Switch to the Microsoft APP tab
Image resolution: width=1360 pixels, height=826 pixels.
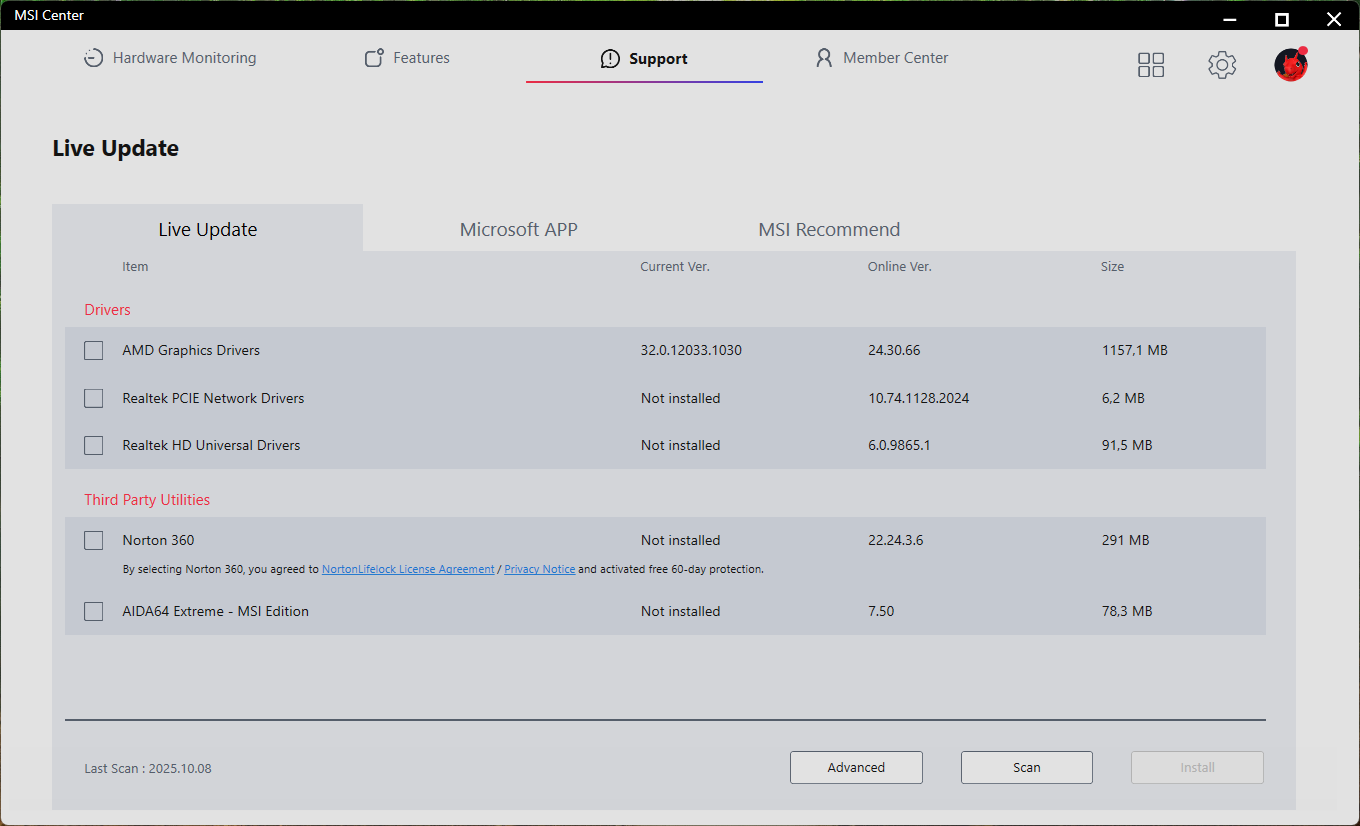518,229
